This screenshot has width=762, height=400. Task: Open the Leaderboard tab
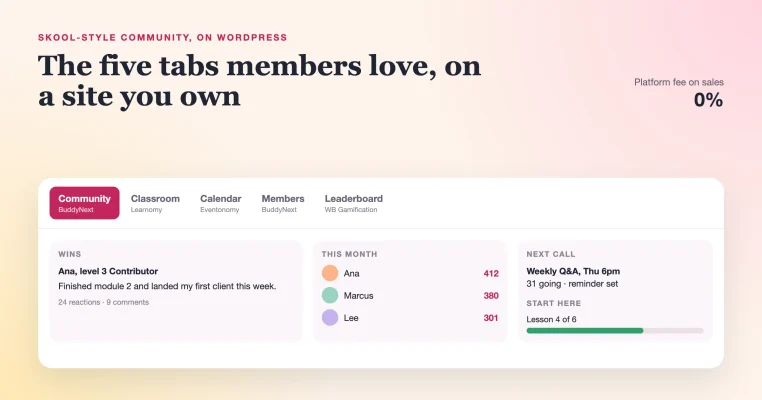point(354,203)
